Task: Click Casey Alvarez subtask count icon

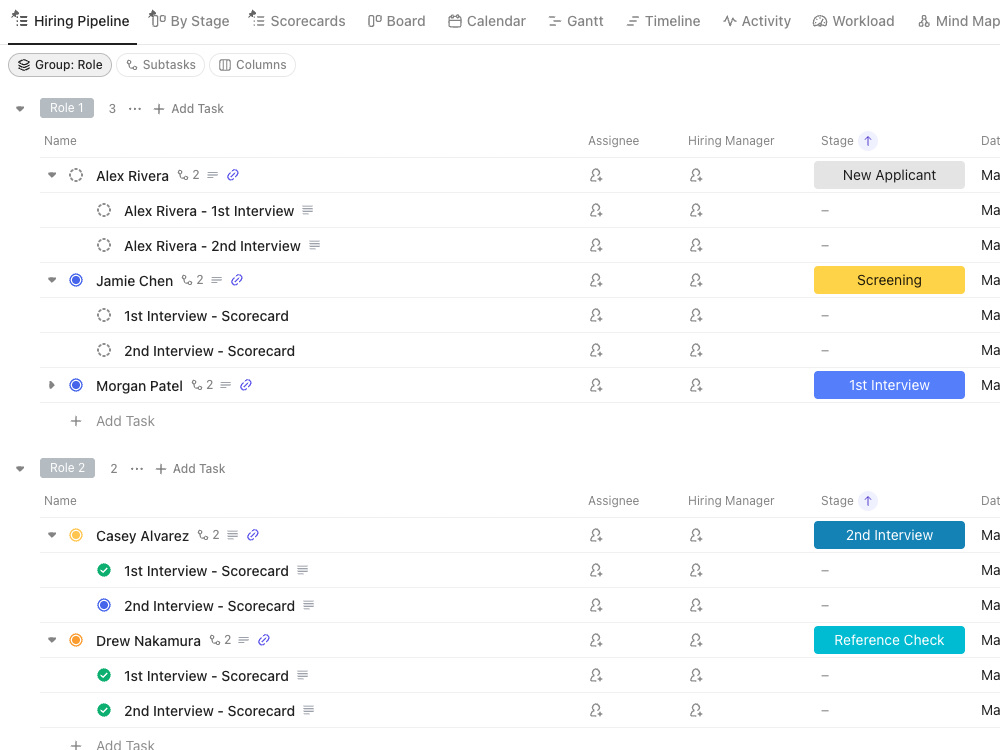Action: tap(209, 535)
